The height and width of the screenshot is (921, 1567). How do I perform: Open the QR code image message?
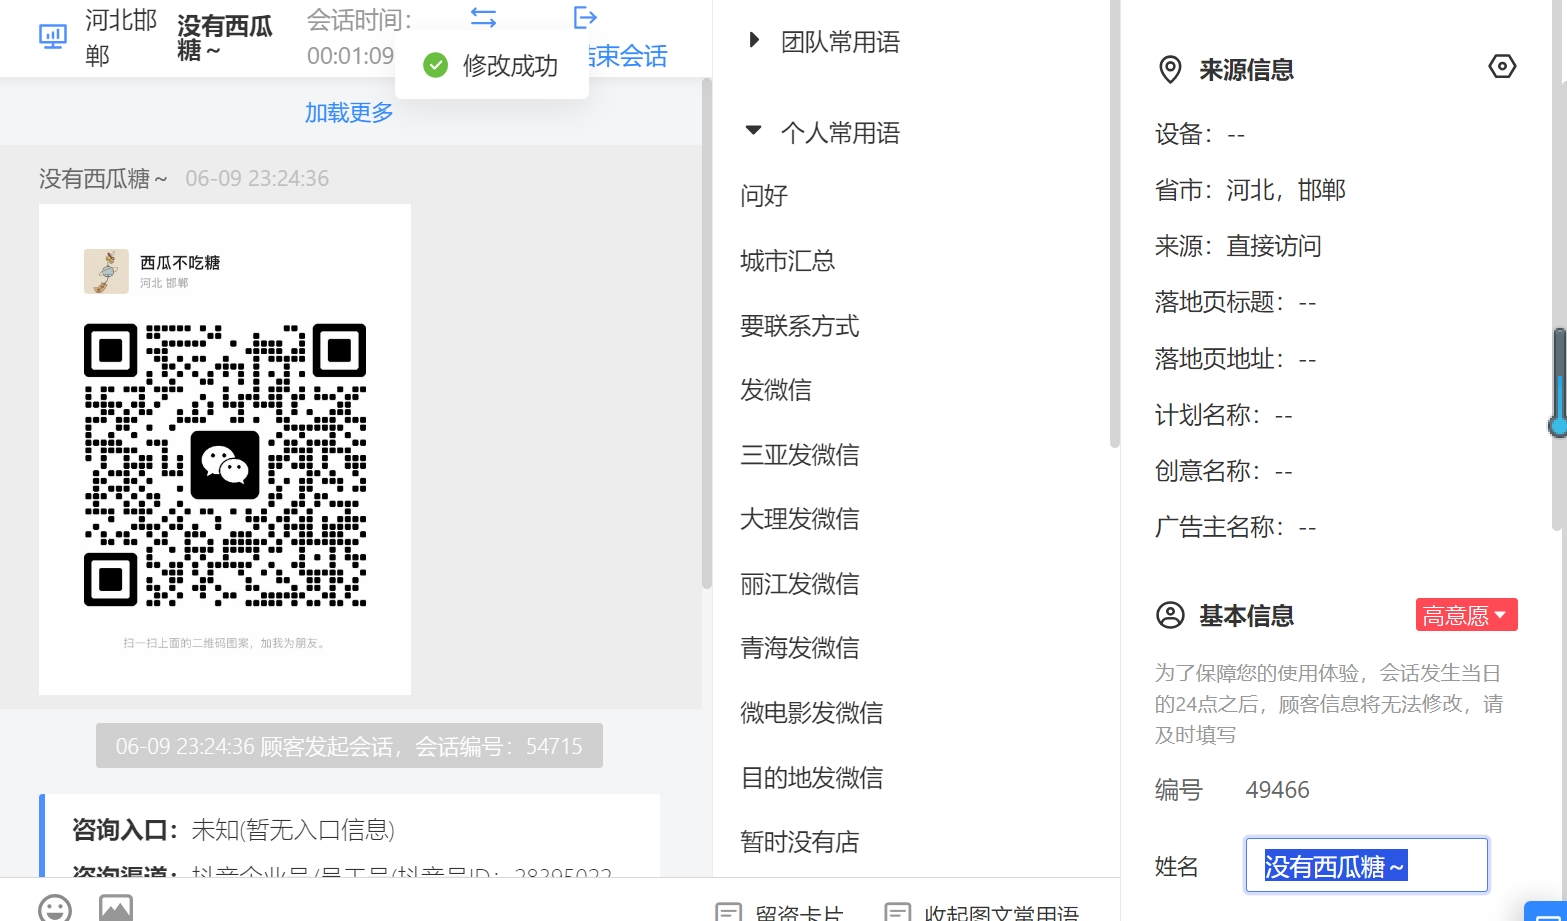point(225,449)
